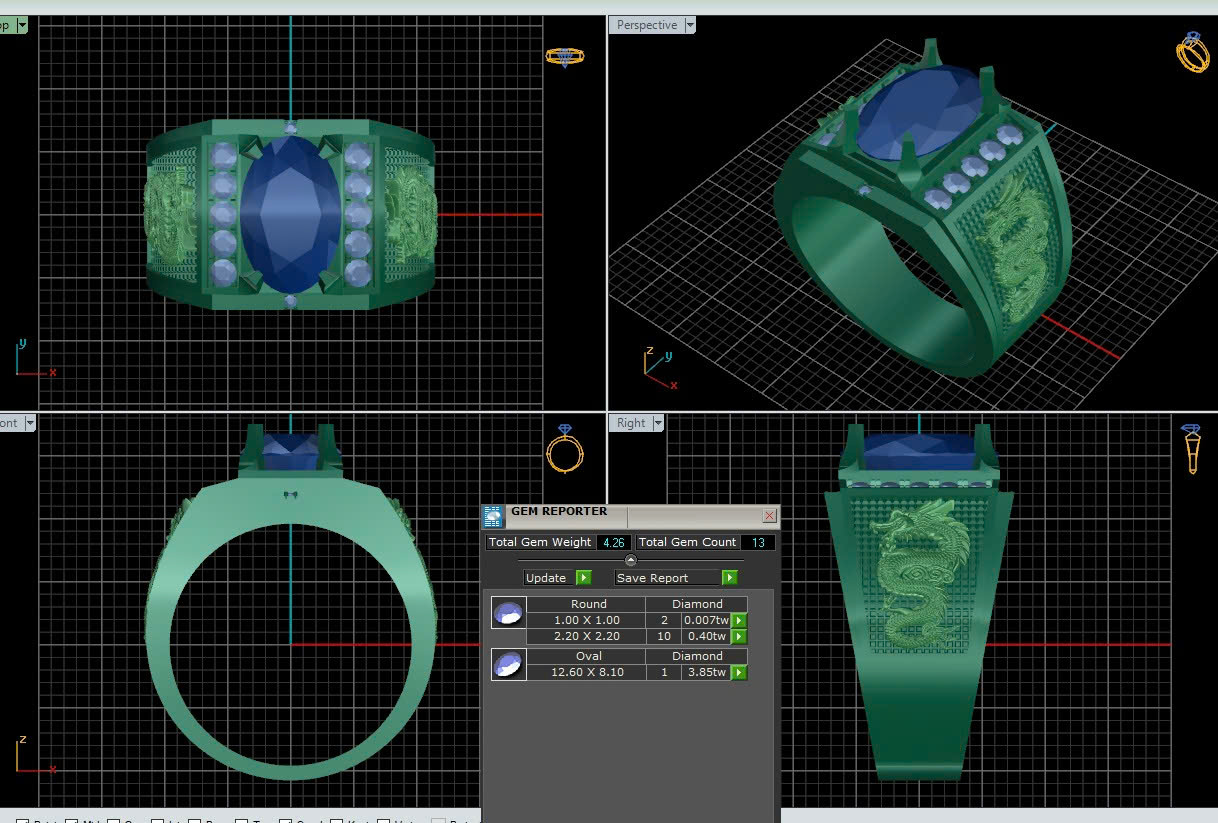This screenshot has width=1218, height=823.
Task: Click the Total Gem Weight label
Action: point(540,542)
